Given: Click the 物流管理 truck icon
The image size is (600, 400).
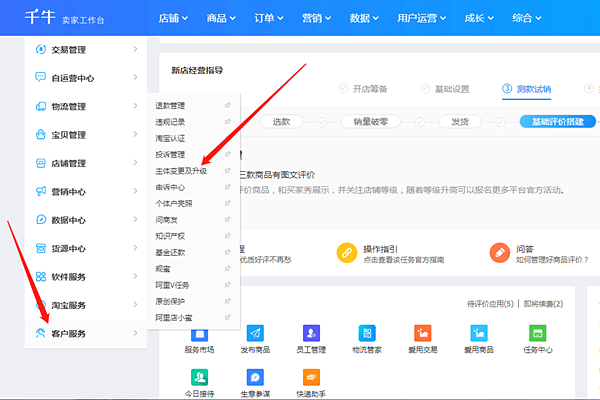Looking at the screenshot, I should coord(41,106).
